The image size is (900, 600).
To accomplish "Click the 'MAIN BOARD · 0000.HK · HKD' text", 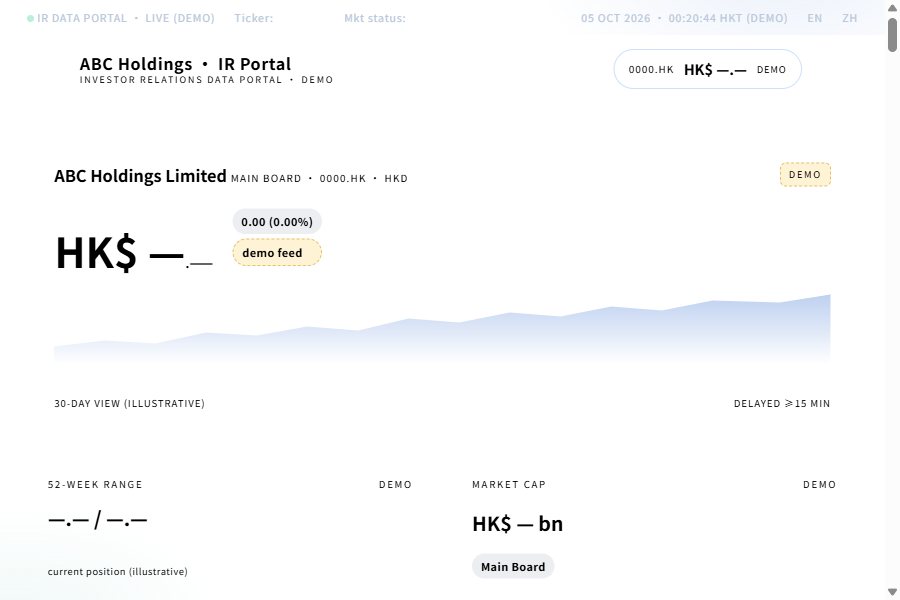I will pos(319,179).
